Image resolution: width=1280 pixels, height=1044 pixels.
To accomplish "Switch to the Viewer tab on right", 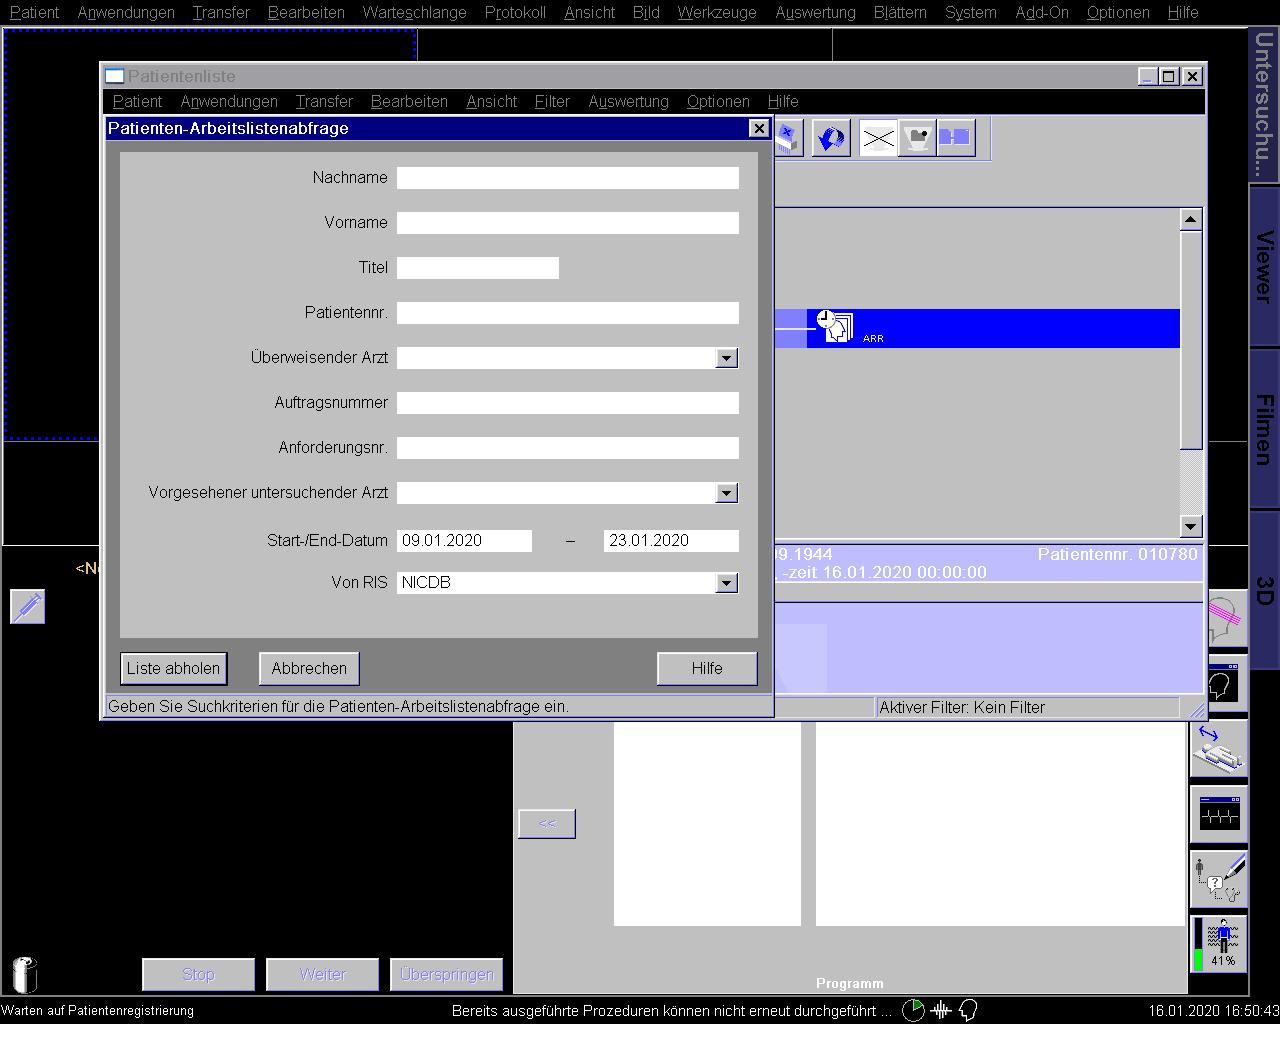I will (1264, 266).
